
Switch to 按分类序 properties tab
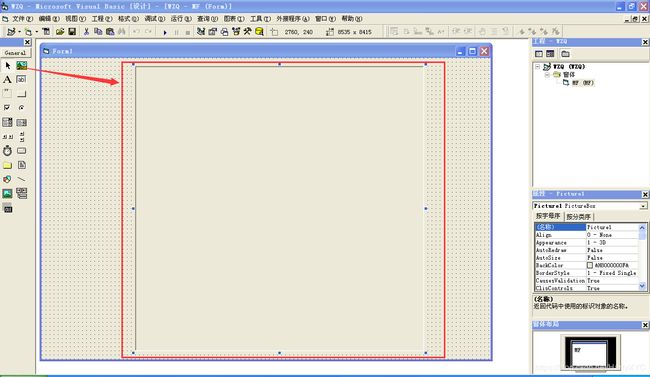click(x=578, y=216)
